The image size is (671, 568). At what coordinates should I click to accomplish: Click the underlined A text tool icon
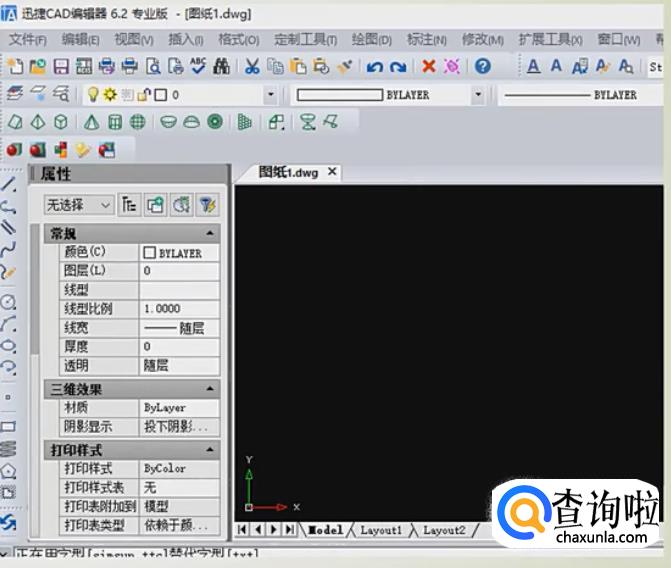(x=533, y=66)
